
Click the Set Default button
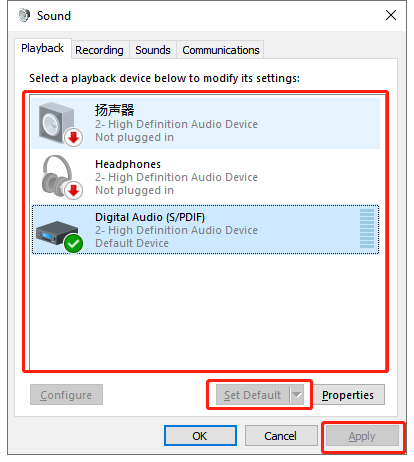click(253, 395)
